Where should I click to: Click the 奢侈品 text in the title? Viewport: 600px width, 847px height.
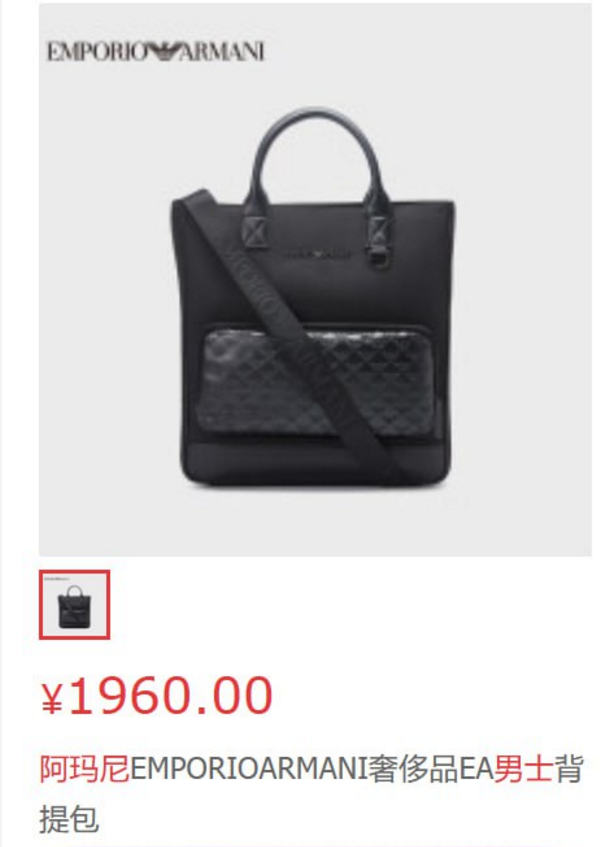tap(413, 769)
